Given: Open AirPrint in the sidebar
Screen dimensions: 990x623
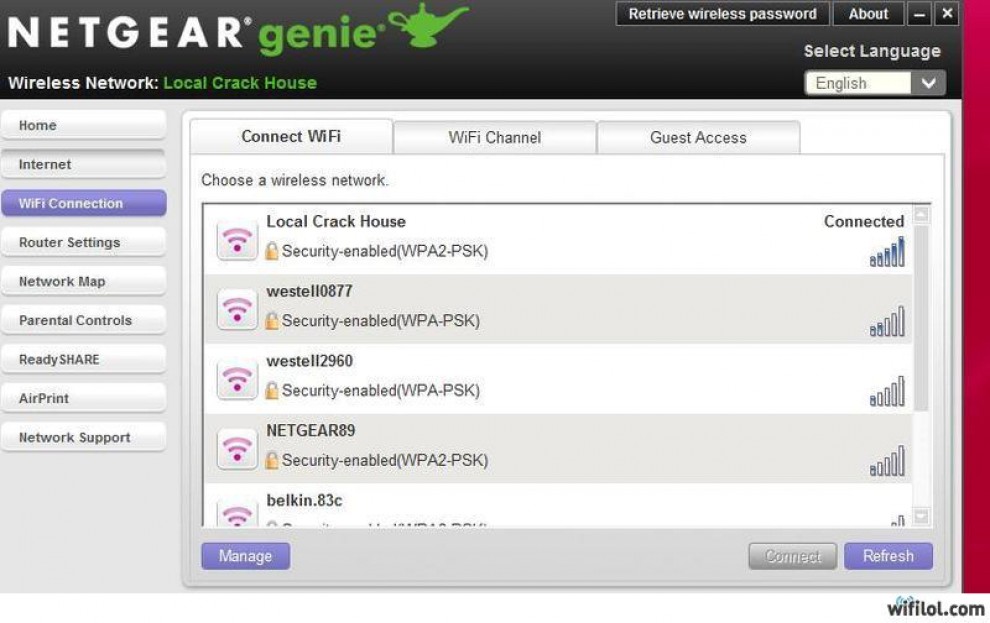Looking at the screenshot, I should coord(84,398).
